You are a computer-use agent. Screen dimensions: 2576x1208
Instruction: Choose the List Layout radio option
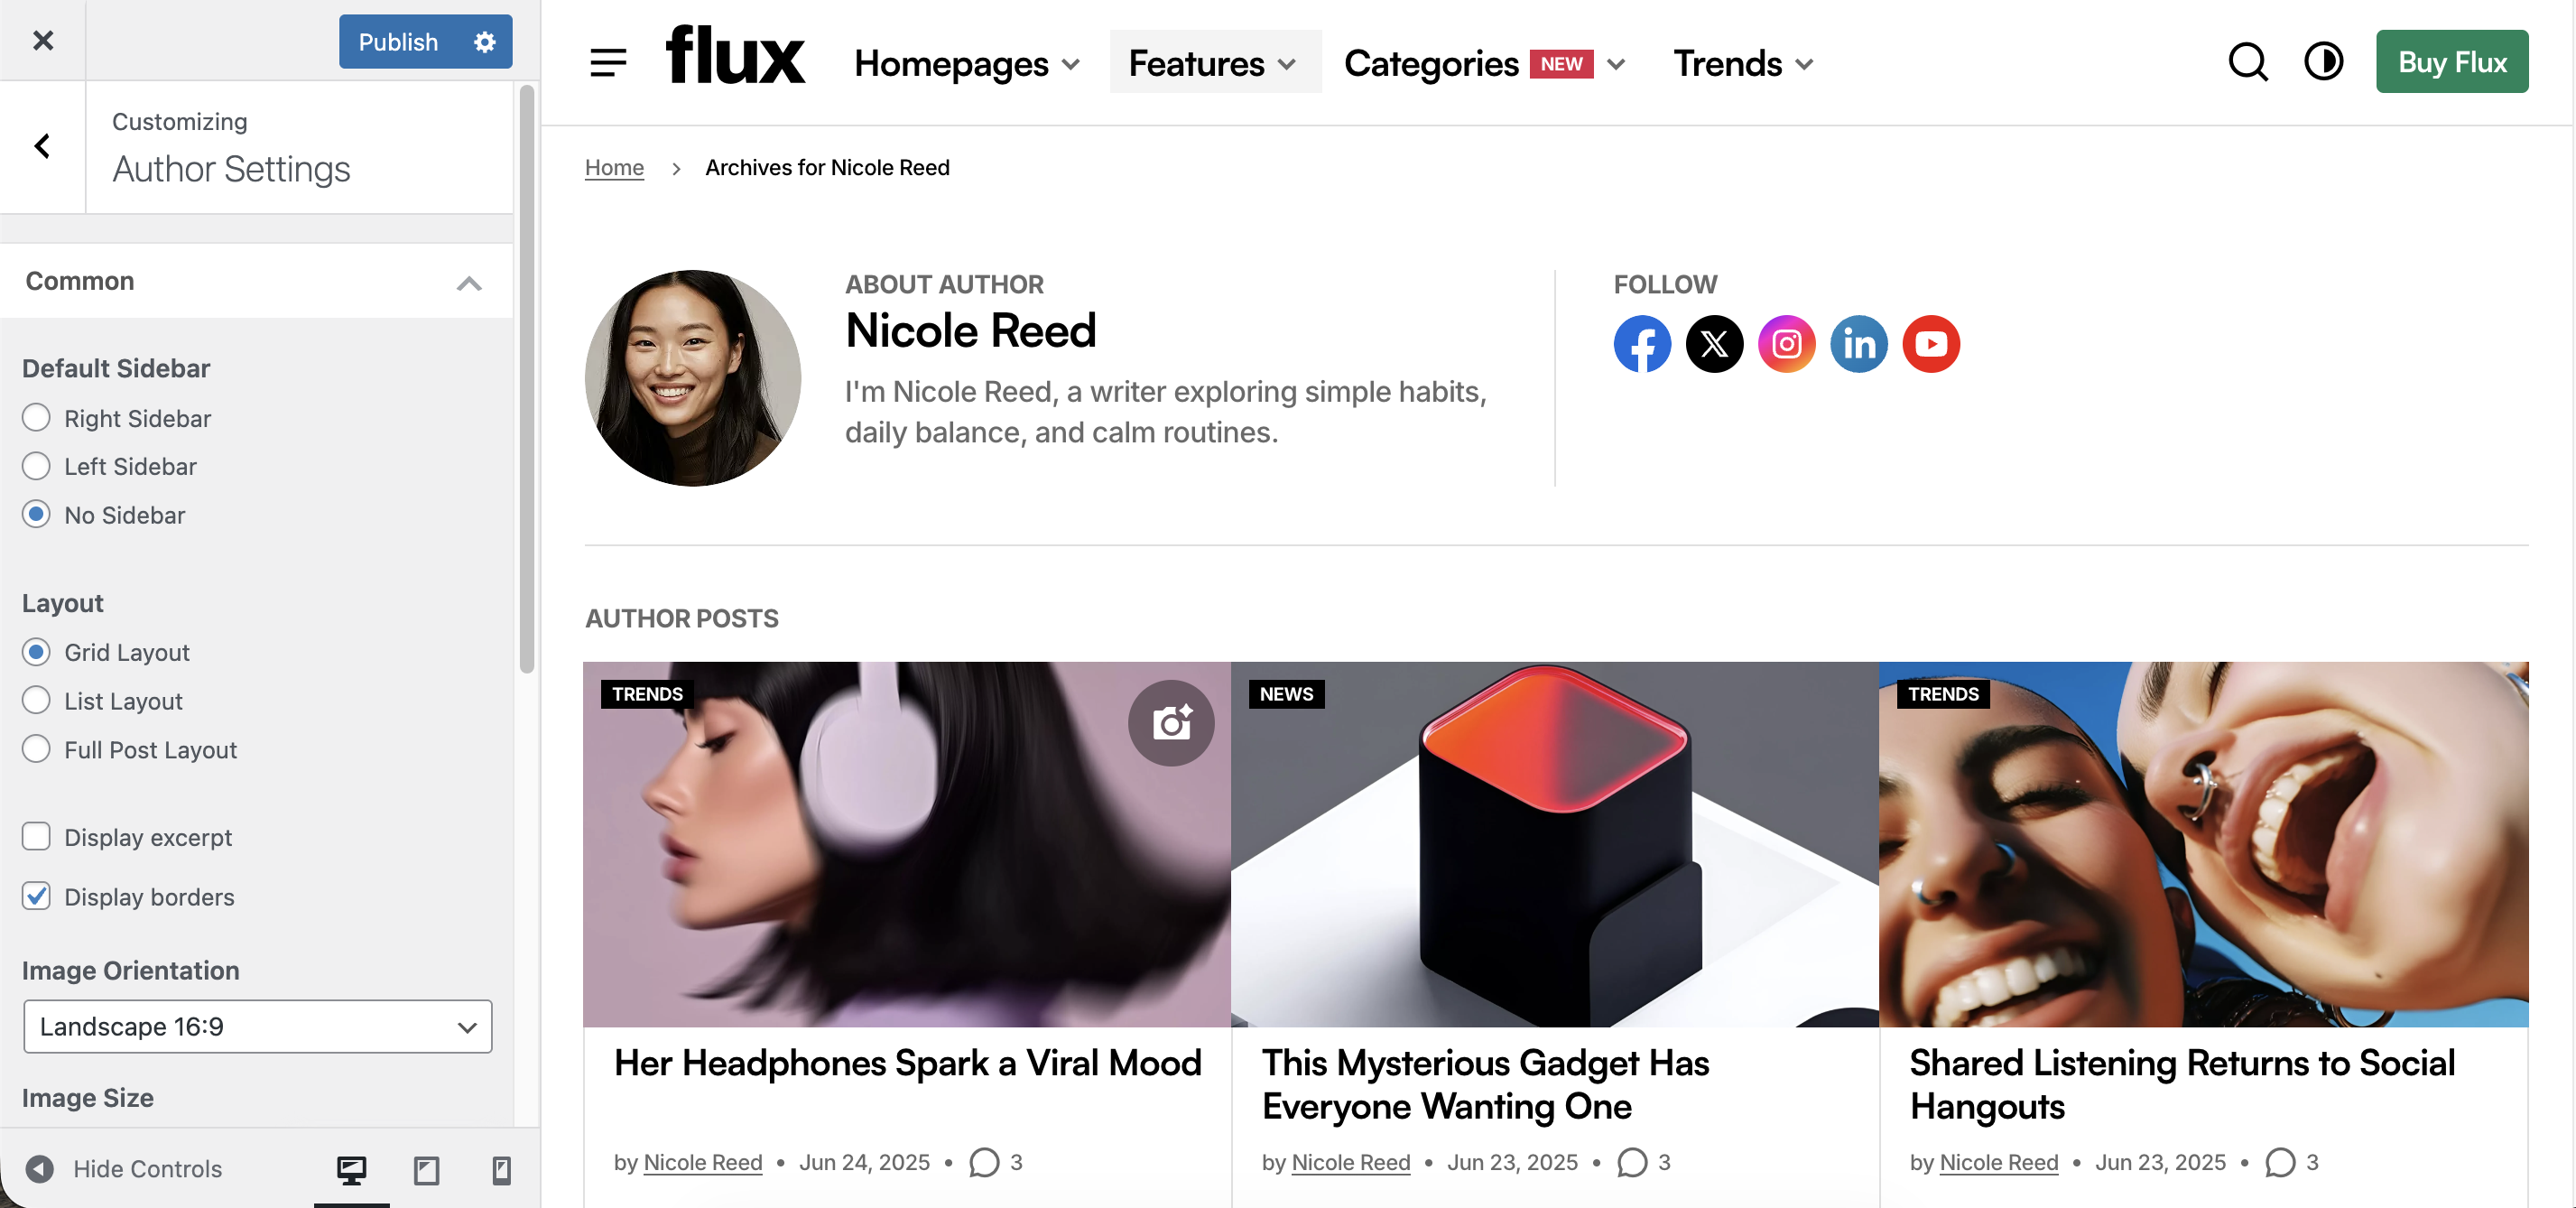(x=36, y=700)
